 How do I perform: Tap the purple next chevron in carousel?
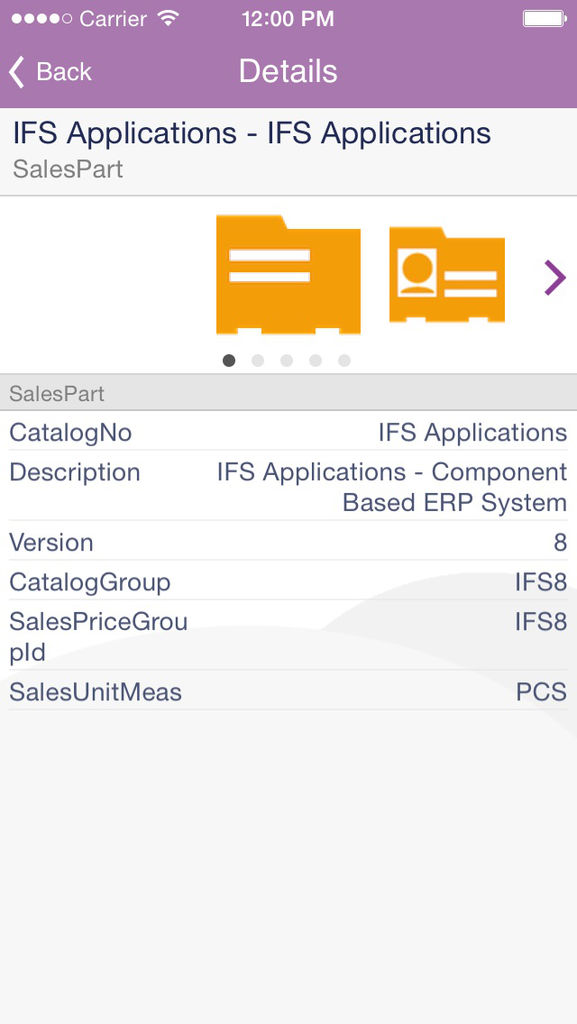coord(555,278)
